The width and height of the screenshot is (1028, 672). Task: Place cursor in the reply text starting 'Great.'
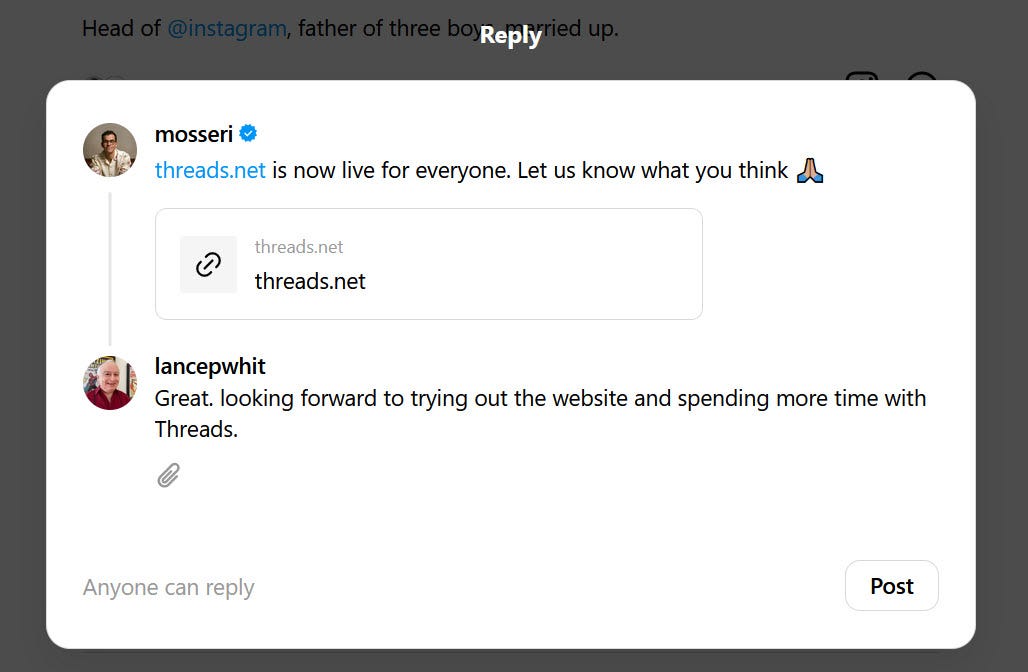(x=540, y=414)
